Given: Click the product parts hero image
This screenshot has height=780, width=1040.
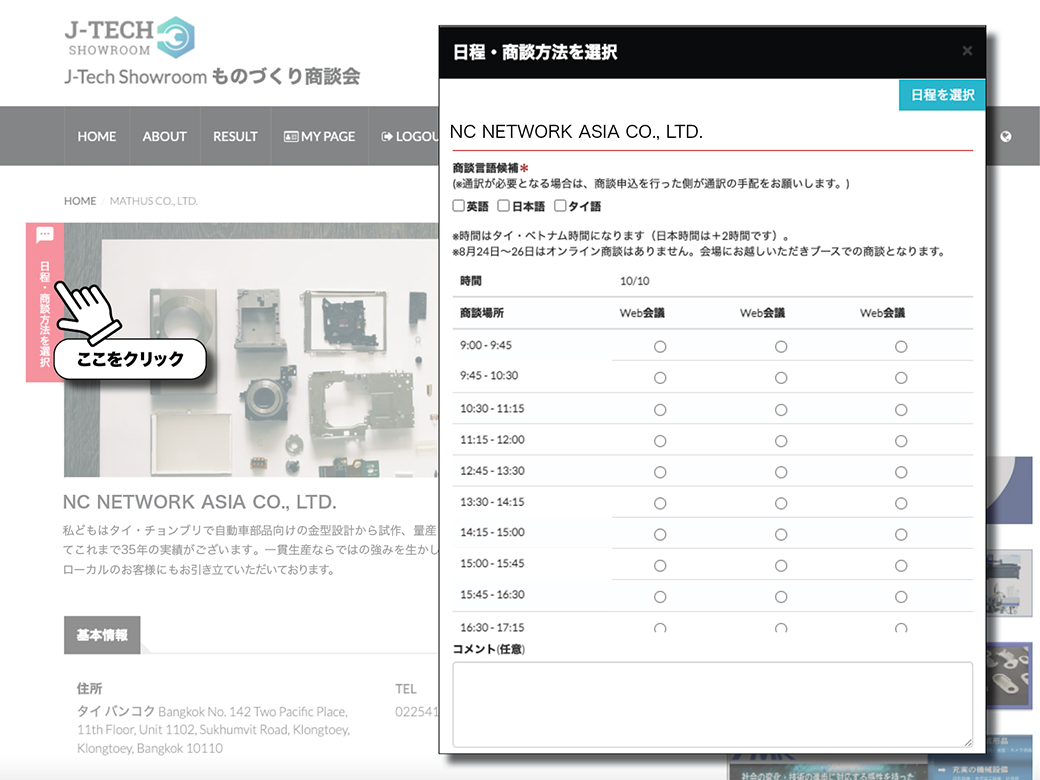Looking at the screenshot, I should click(x=251, y=350).
